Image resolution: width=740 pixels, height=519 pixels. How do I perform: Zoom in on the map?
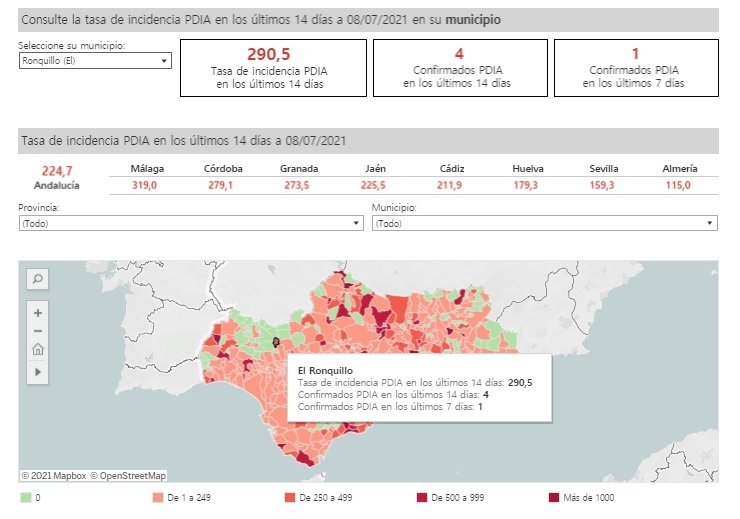[x=37, y=313]
